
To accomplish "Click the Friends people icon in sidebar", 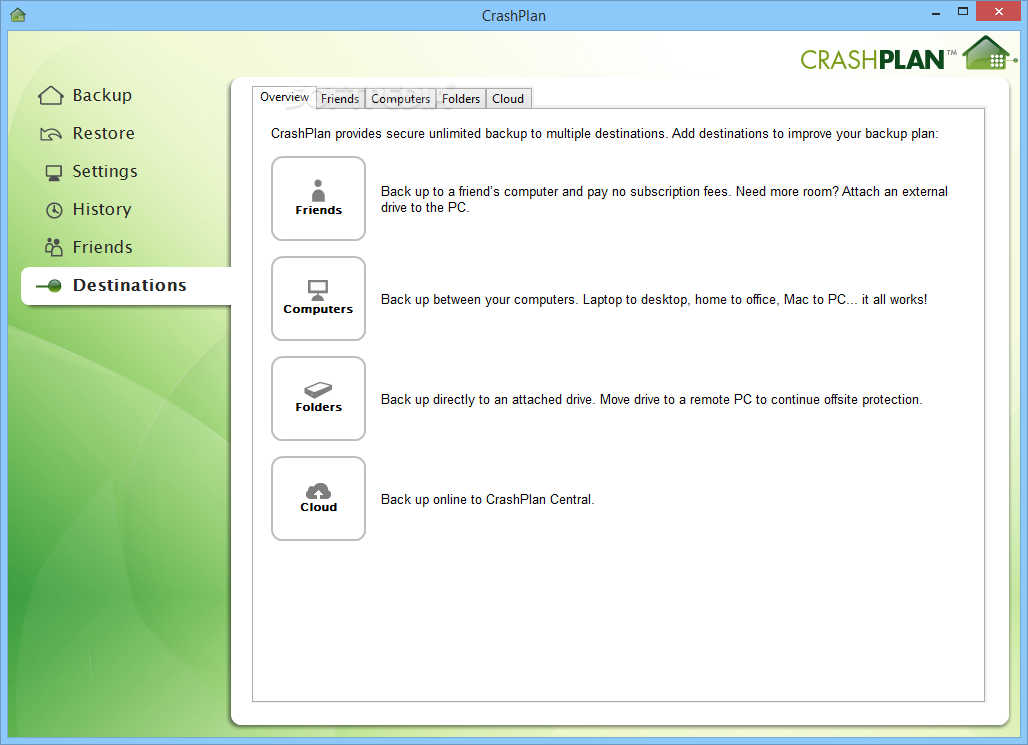I will click(53, 247).
